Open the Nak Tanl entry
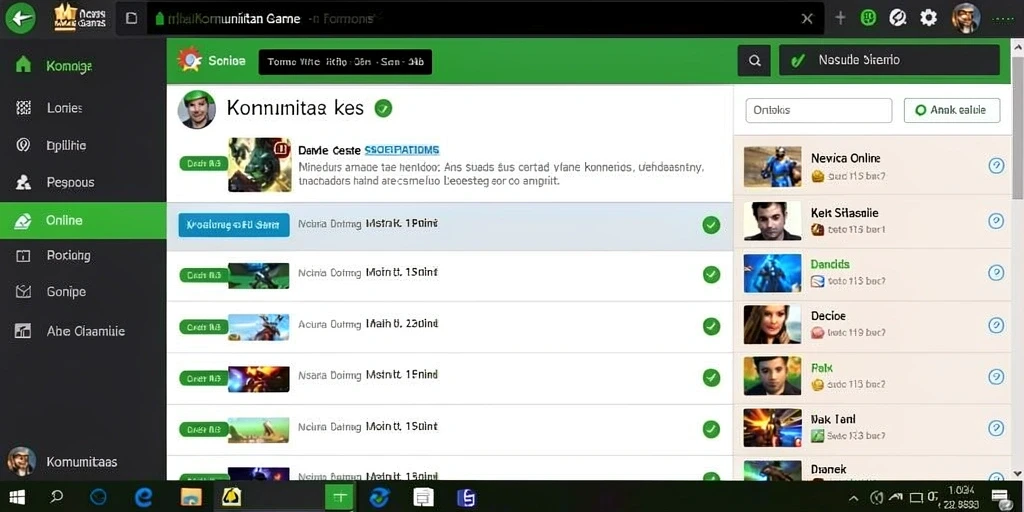The width and height of the screenshot is (1024, 512). coord(872,428)
